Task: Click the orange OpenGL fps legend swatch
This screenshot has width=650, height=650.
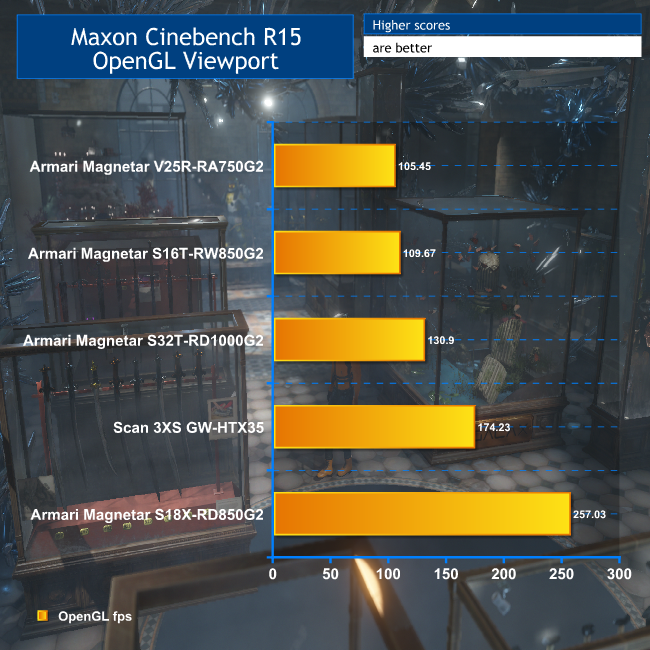Action: tap(42, 616)
